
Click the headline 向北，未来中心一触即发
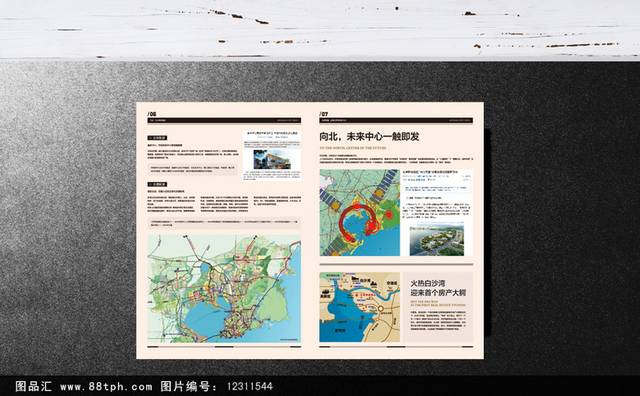click(x=369, y=137)
